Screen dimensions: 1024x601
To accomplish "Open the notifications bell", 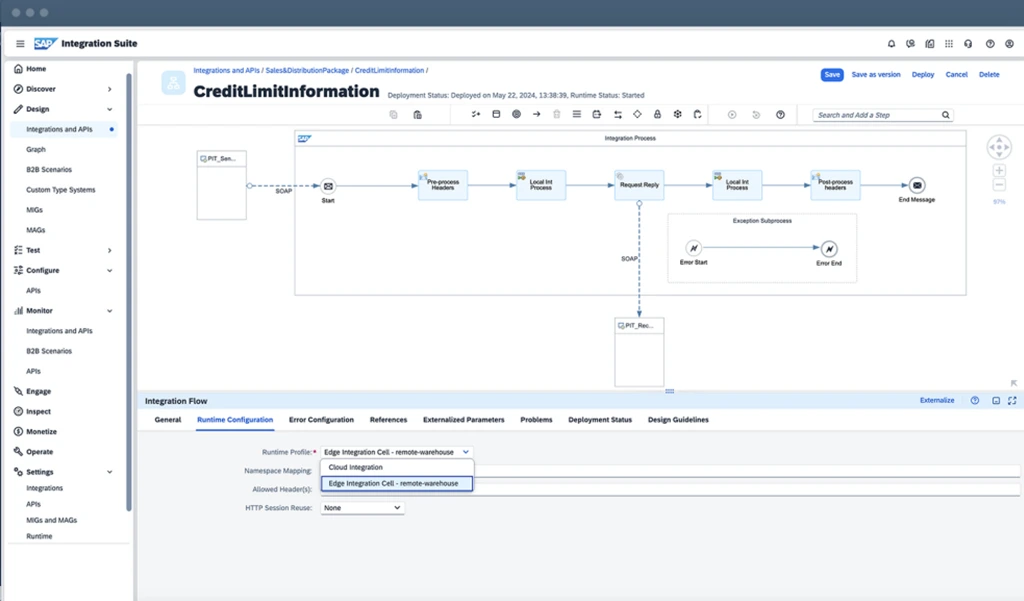I will coord(891,44).
